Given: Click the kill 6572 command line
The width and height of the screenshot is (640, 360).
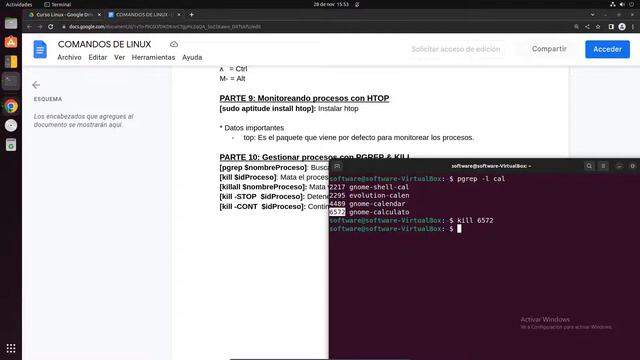Looking at the screenshot, I should tap(411, 220).
